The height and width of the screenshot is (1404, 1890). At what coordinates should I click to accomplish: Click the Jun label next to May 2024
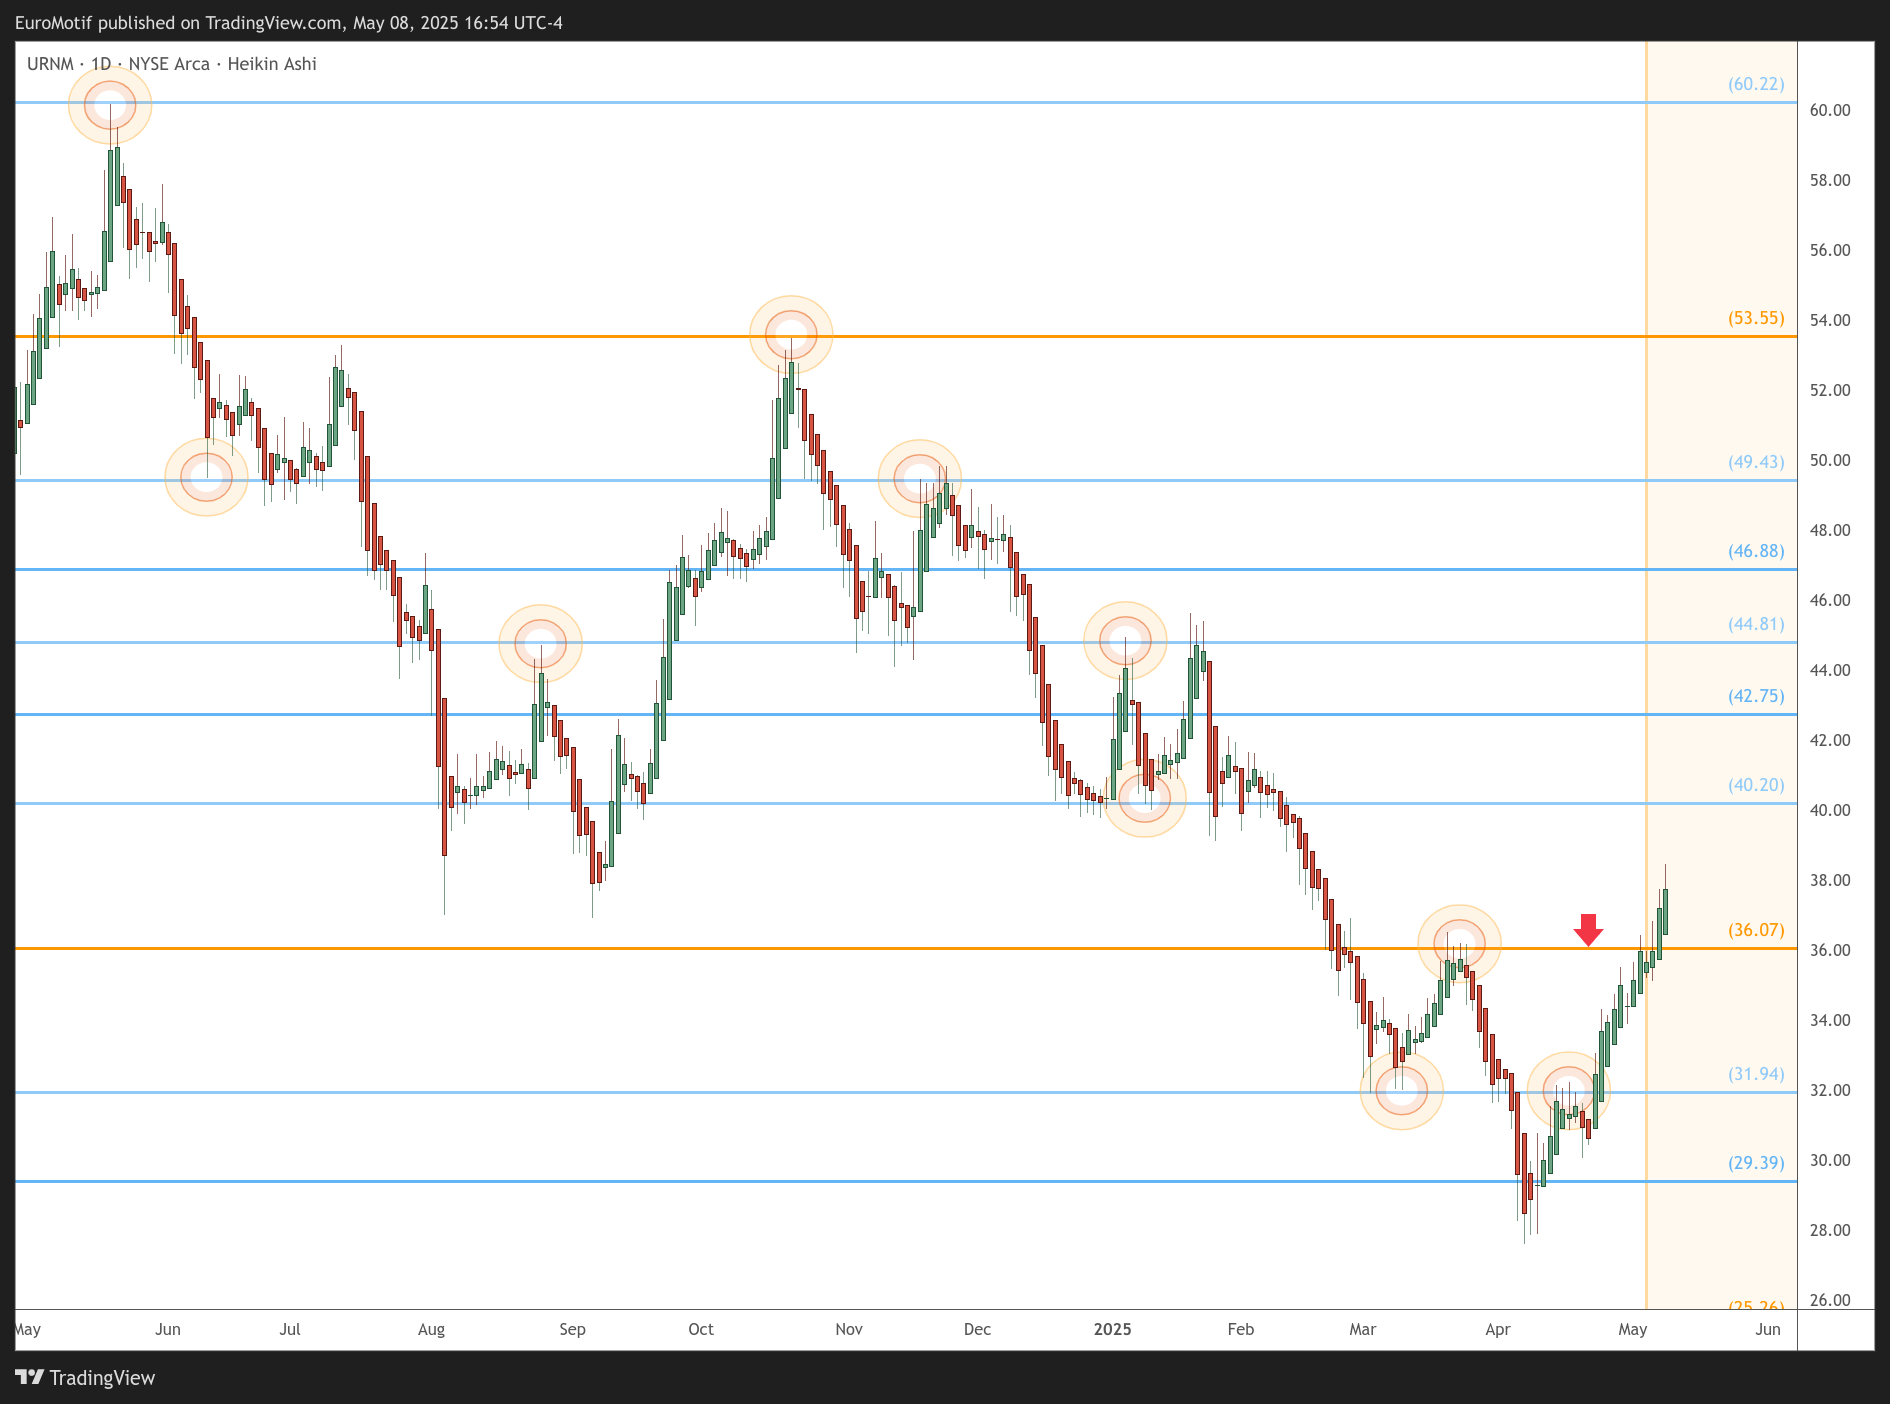coord(168,1329)
